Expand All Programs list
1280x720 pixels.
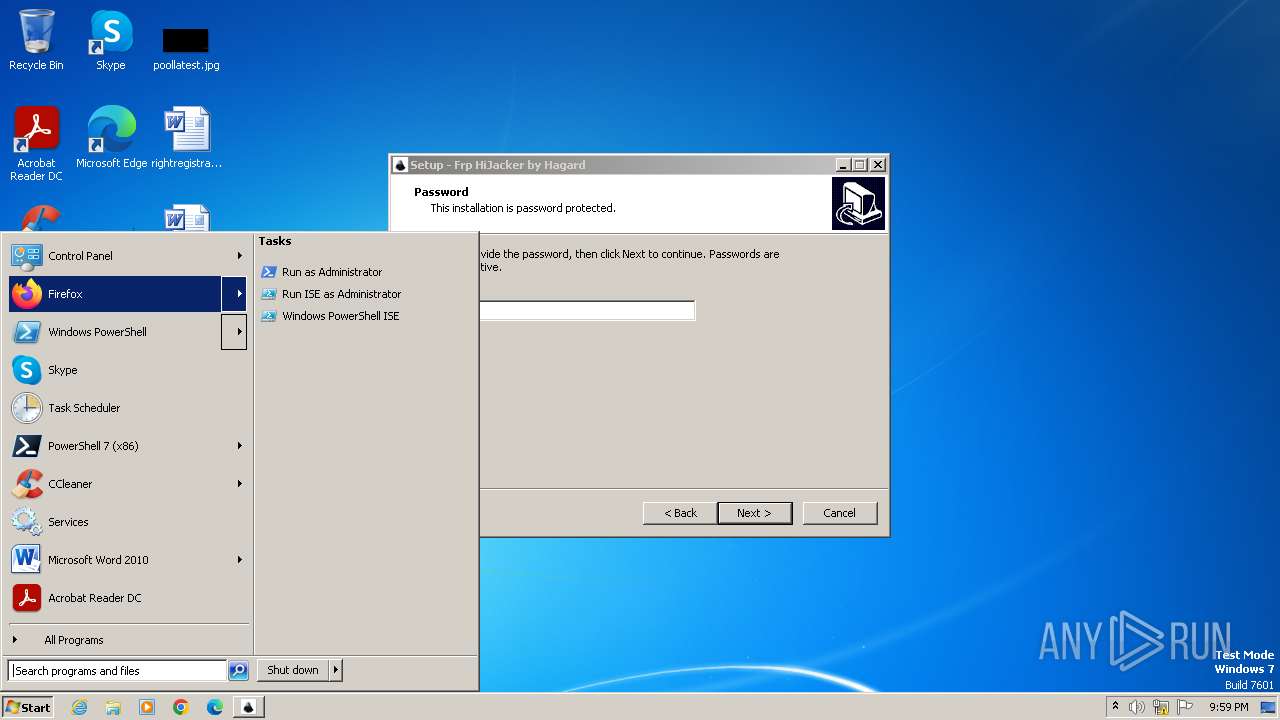128,640
